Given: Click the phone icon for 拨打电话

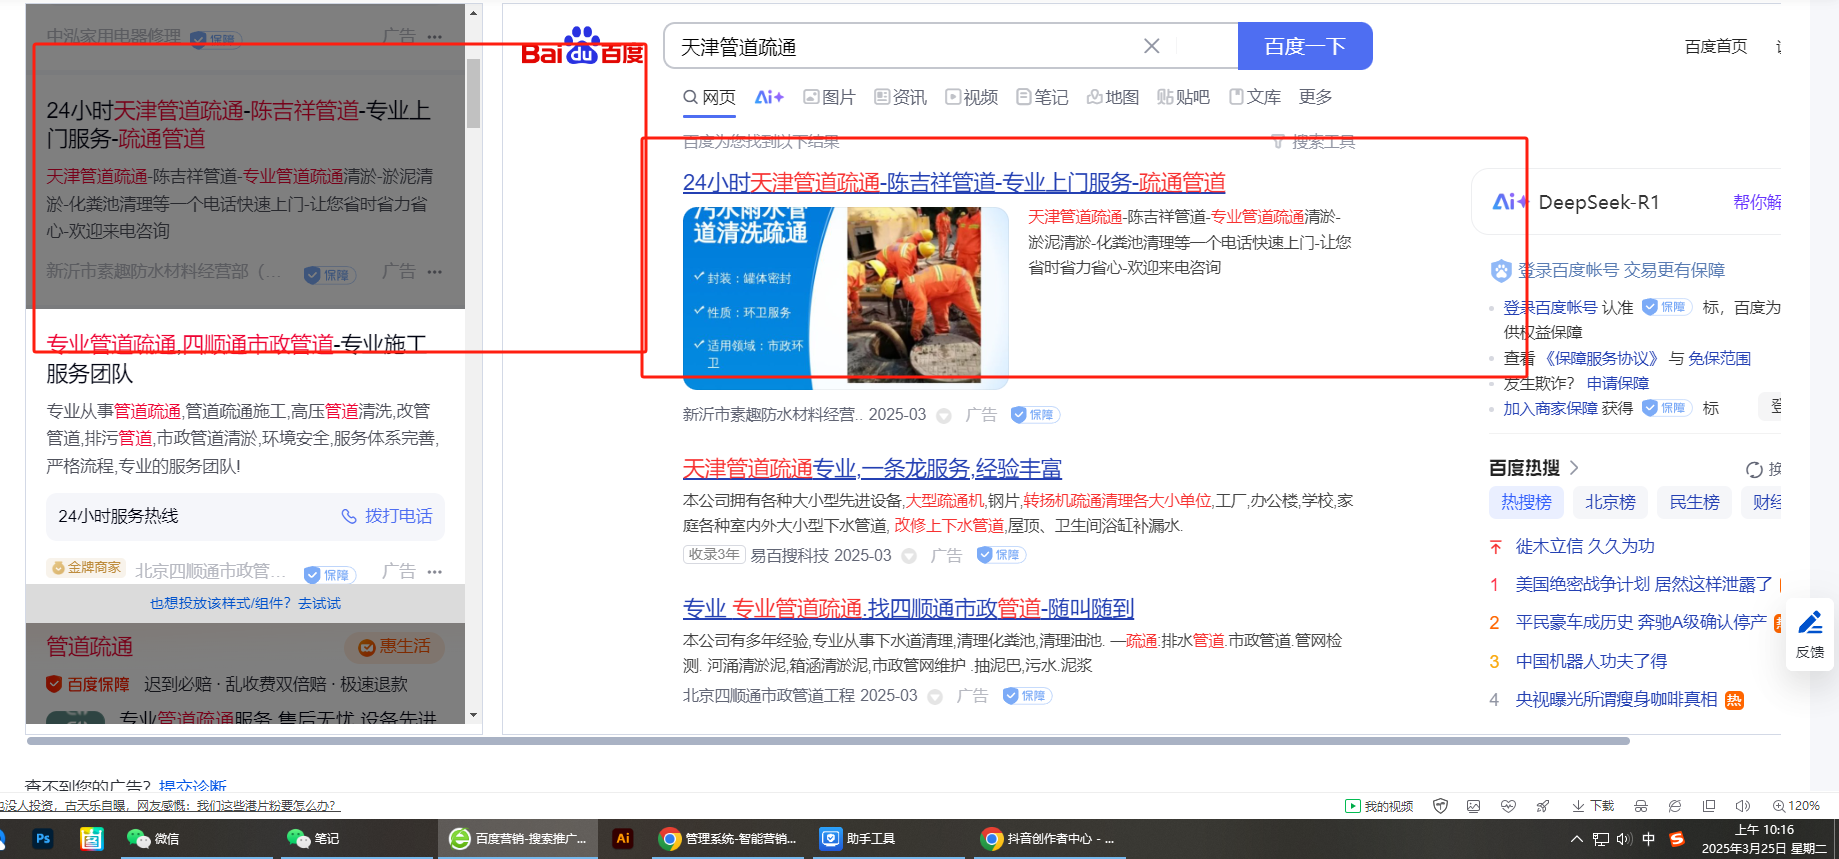Looking at the screenshot, I should [x=349, y=516].
